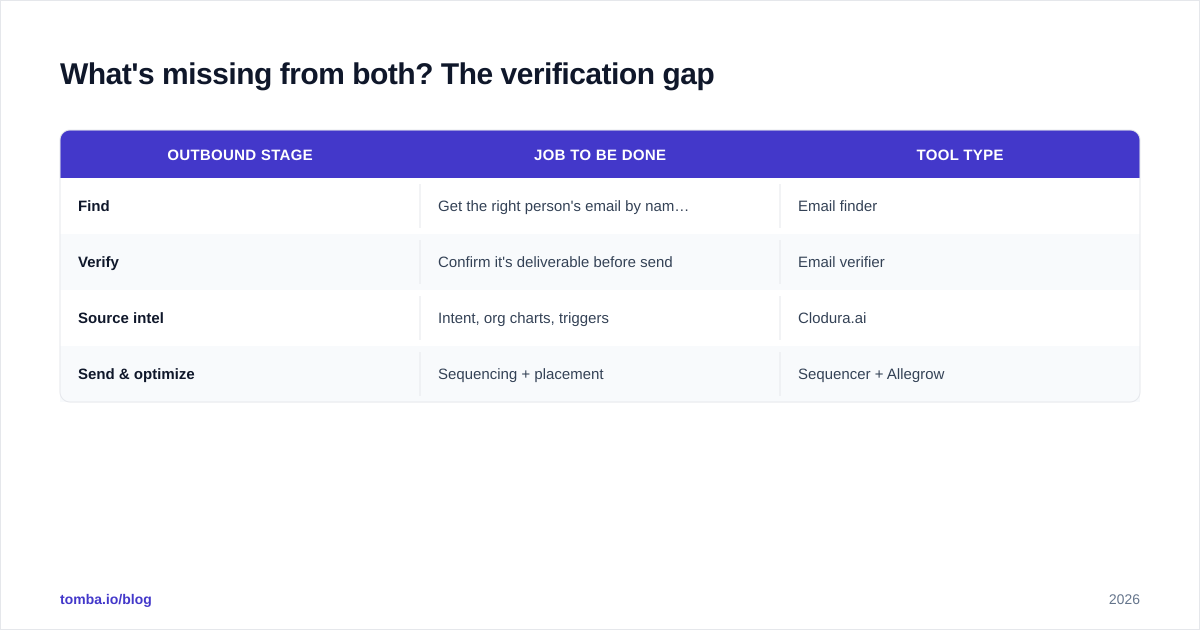Viewport: 1200px width, 630px height.
Task: Select the TOOL TYPE column header
Action: 960,155
